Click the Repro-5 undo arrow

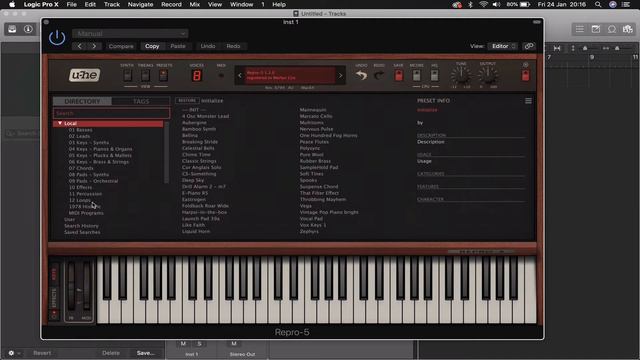pyautogui.click(x=361, y=75)
